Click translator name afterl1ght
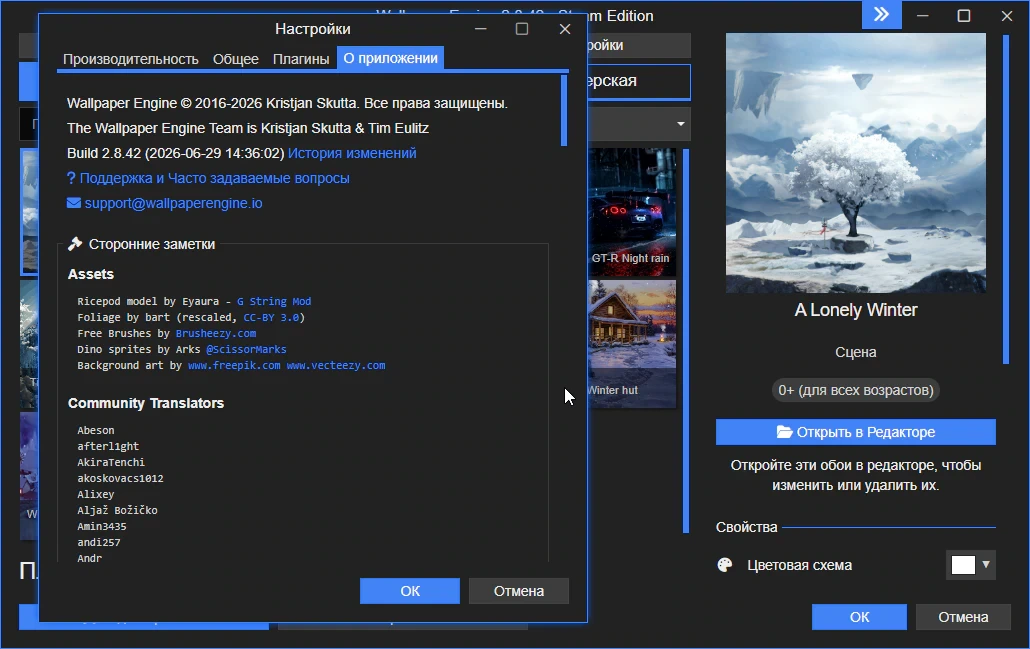Screen dimensions: 1030x649 108,446
